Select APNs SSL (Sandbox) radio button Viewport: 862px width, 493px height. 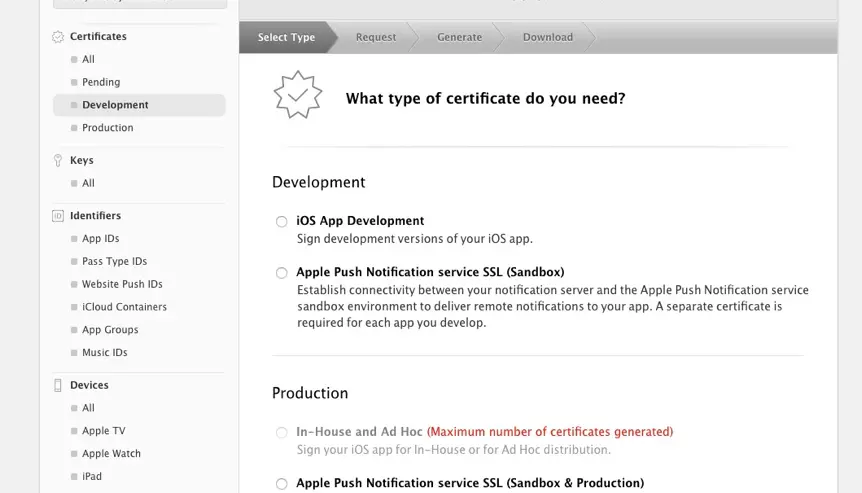tap(281, 273)
